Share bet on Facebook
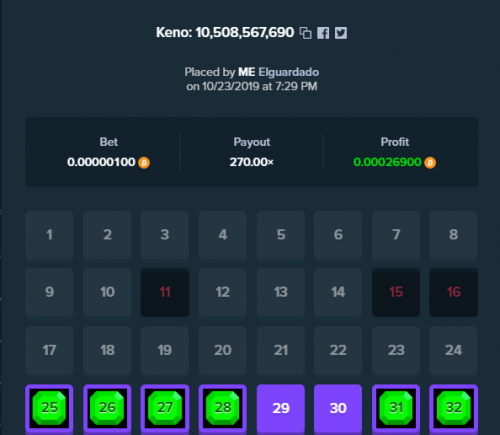 pos(323,33)
